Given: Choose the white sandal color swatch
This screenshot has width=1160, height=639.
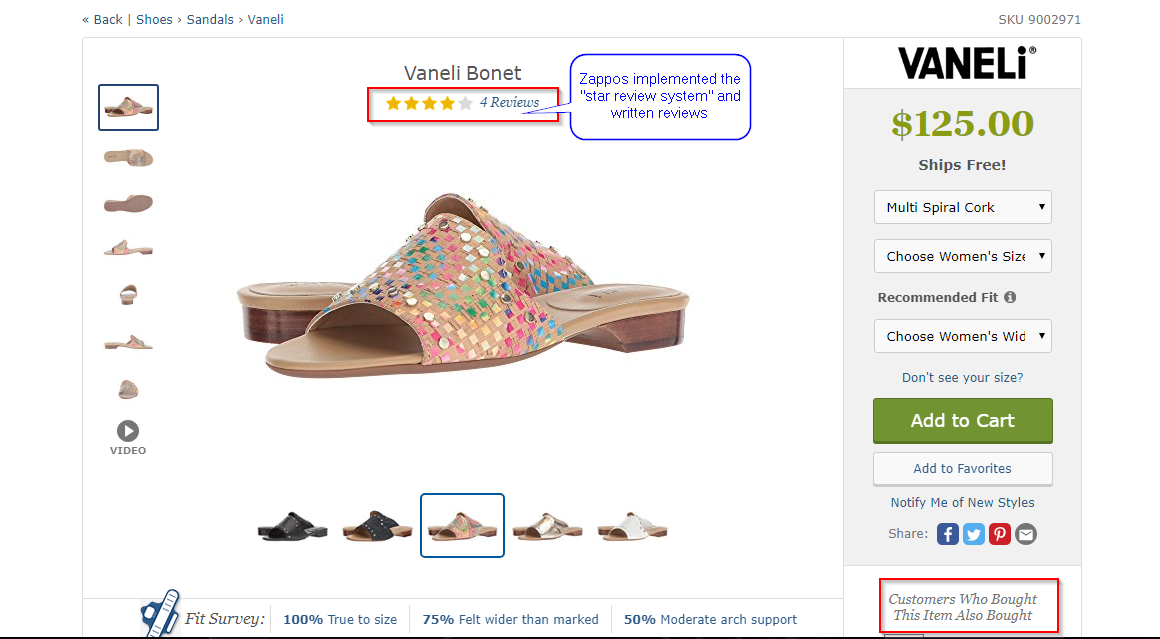Looking at the screenshot, I should coord(632,526).
